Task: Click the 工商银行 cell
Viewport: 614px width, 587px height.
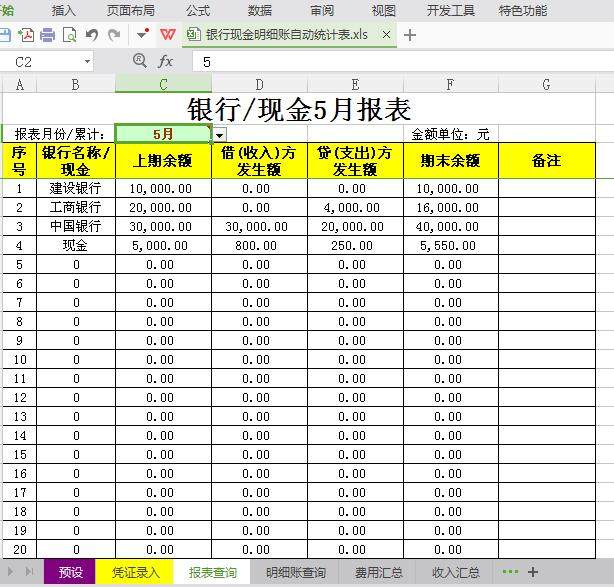Action: [76, 208]
